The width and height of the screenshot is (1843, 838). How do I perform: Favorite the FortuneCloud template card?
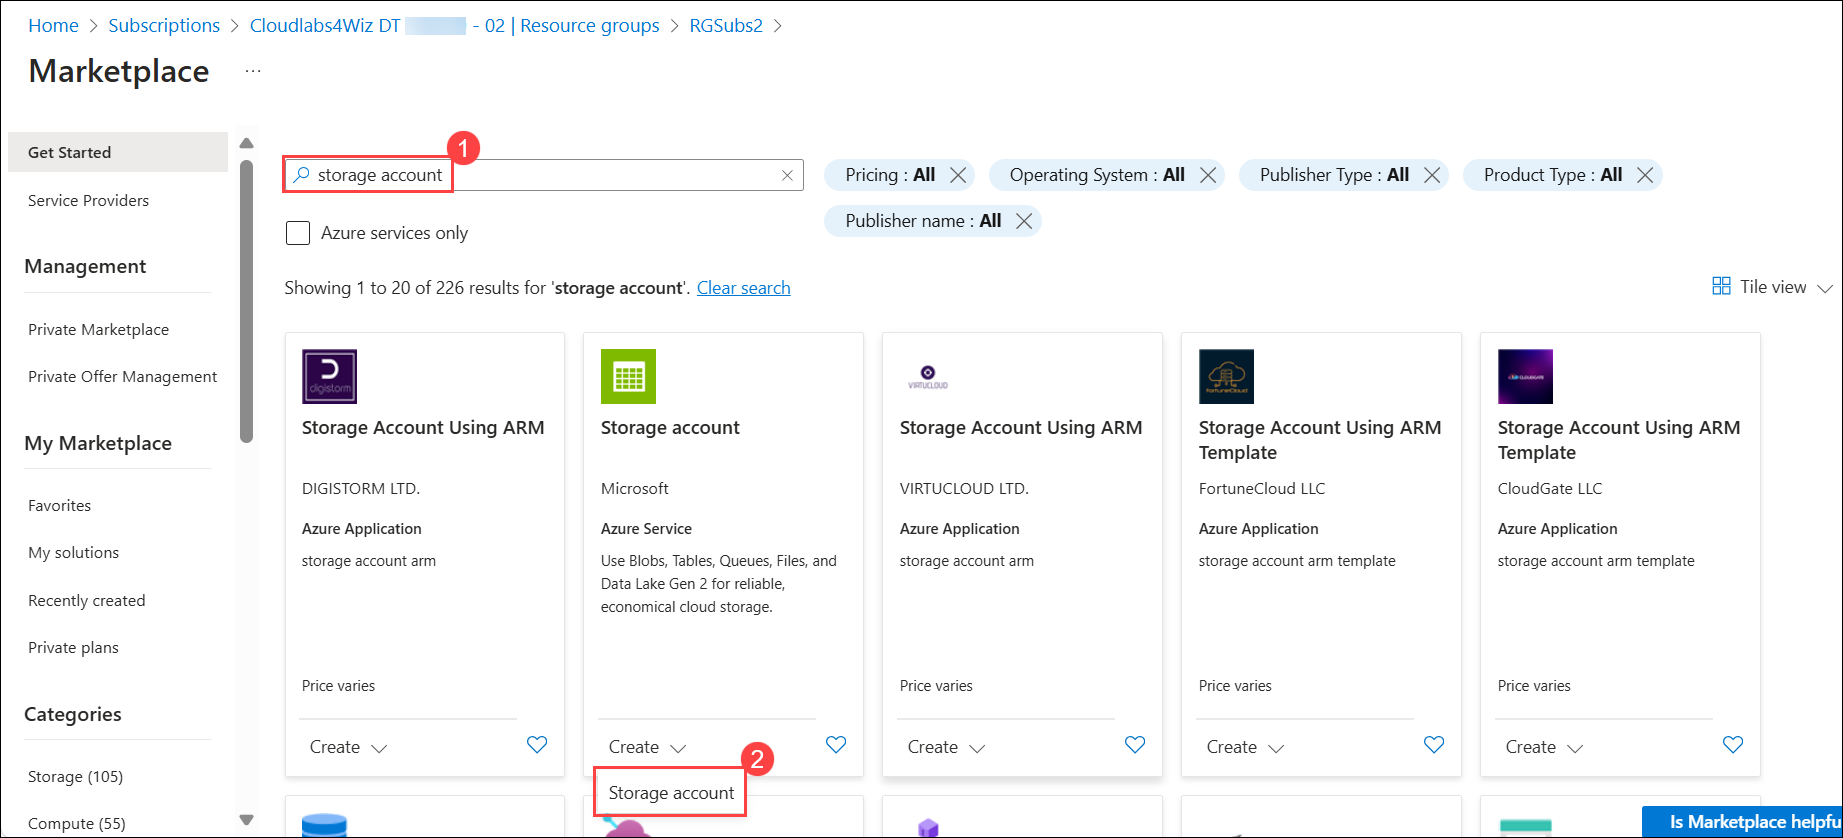[1434, 745]
